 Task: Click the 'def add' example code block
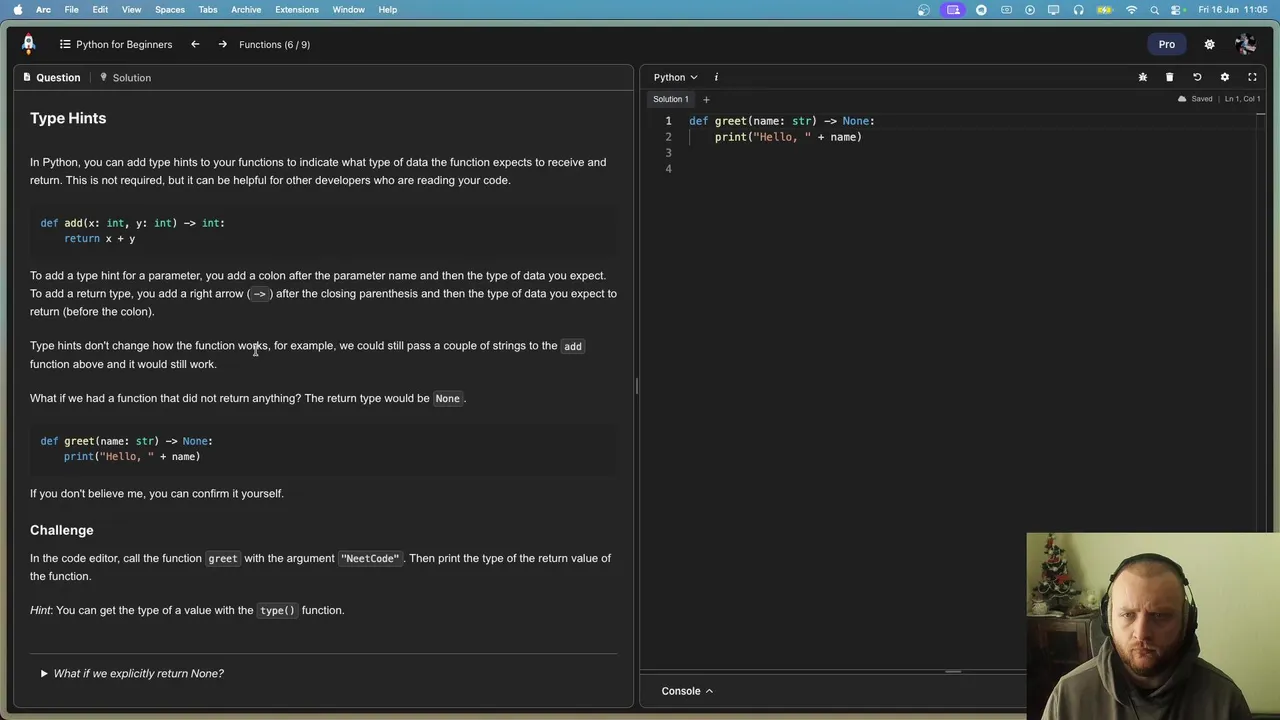point(323,231)
